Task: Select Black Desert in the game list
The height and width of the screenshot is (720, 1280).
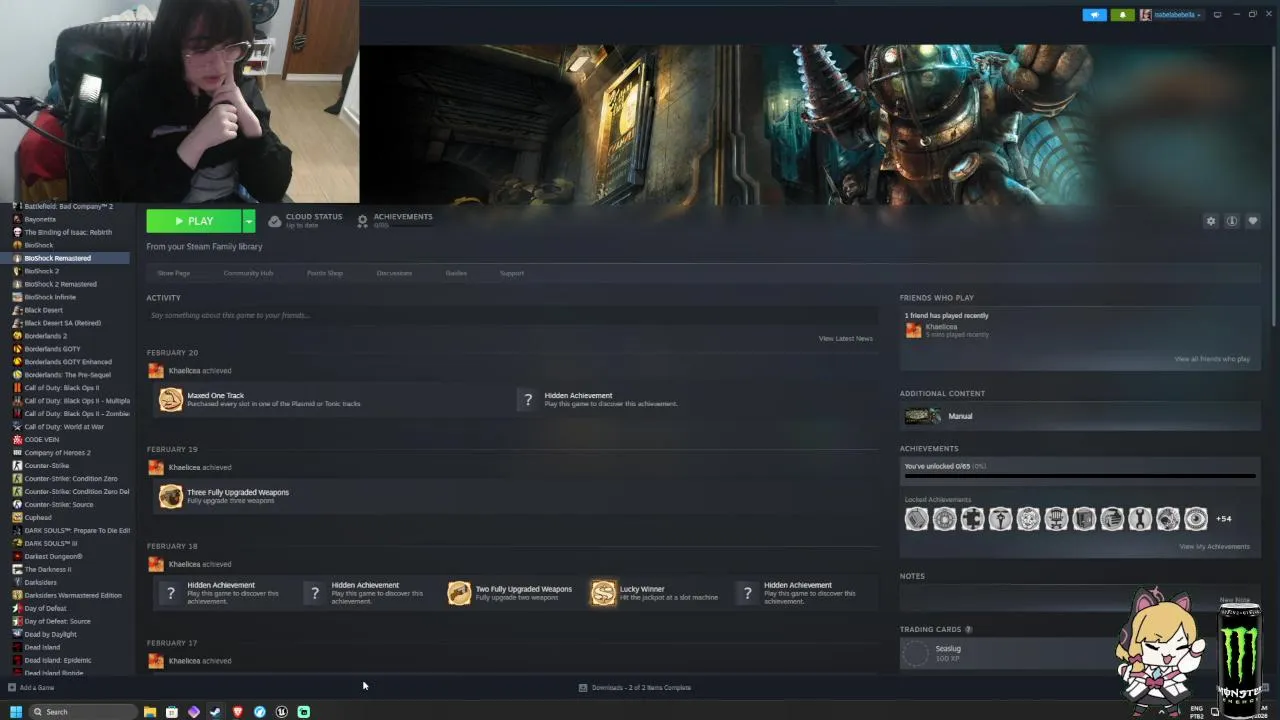Action: tap(43, 310)
